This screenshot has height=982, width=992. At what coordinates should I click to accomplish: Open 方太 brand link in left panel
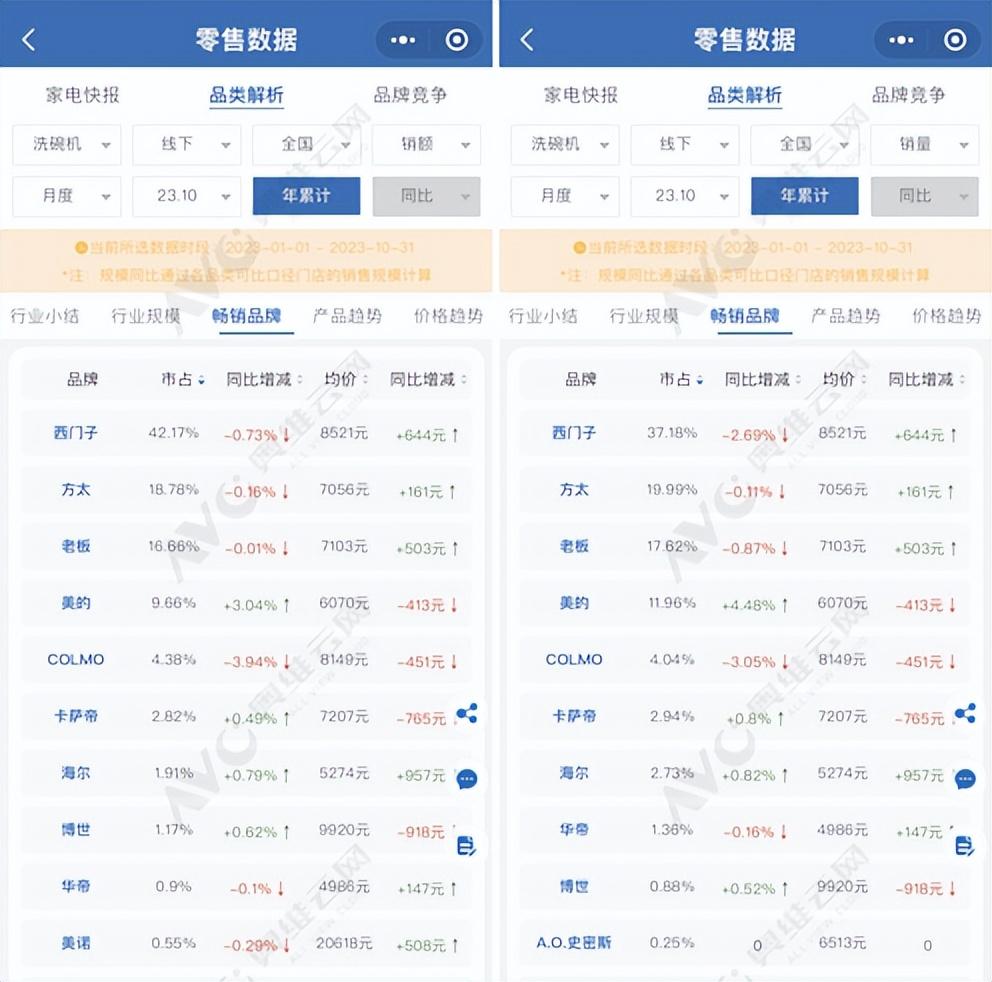[x=76, y=490]
